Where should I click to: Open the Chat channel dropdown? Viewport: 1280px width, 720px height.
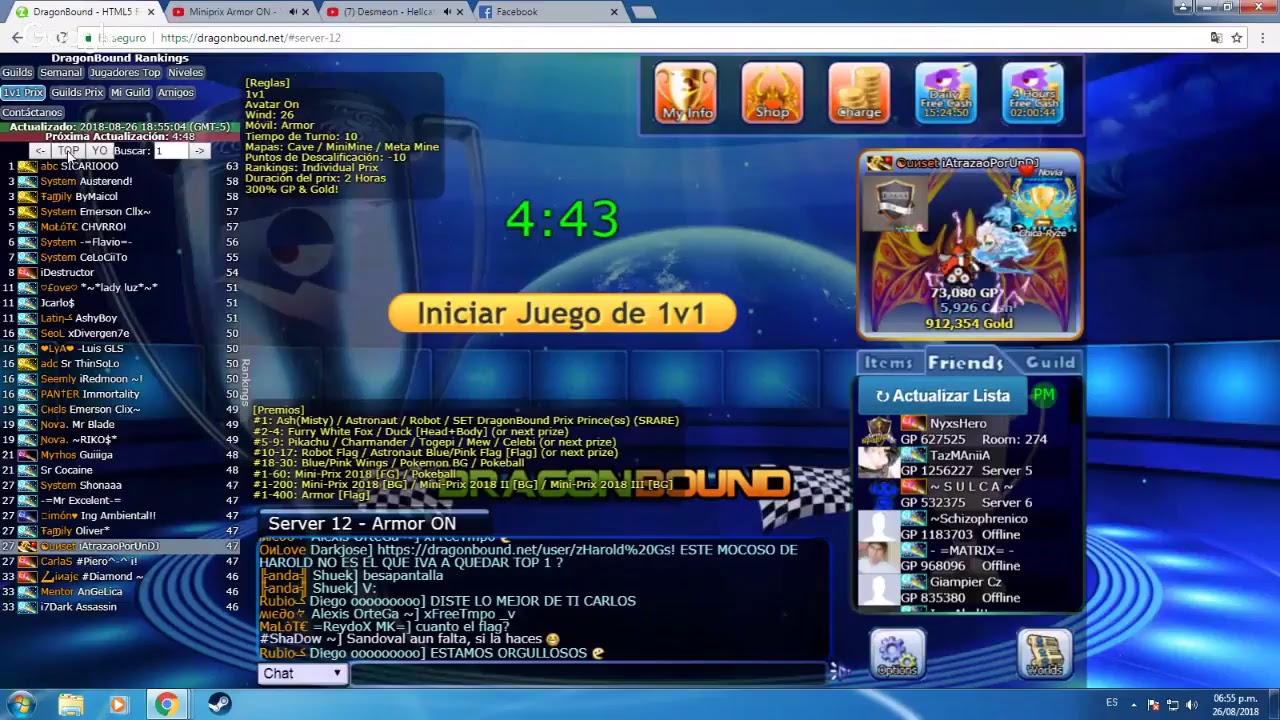pyautogui.click(x=303, y=673)
